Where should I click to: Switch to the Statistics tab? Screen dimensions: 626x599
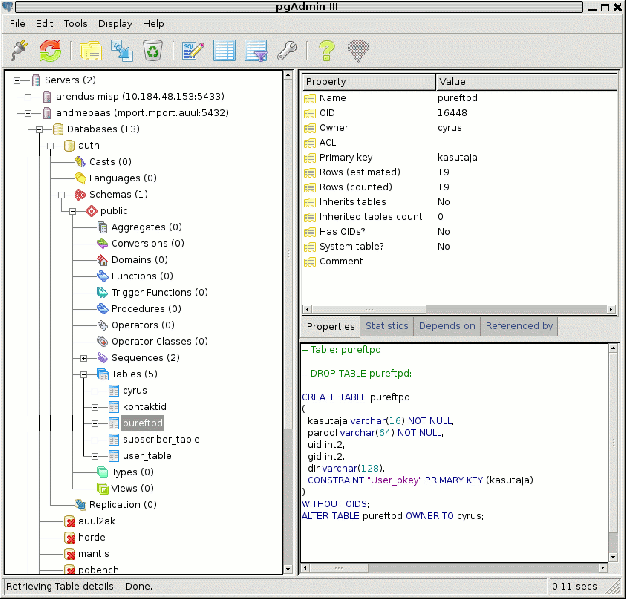(x=387, y=326)
